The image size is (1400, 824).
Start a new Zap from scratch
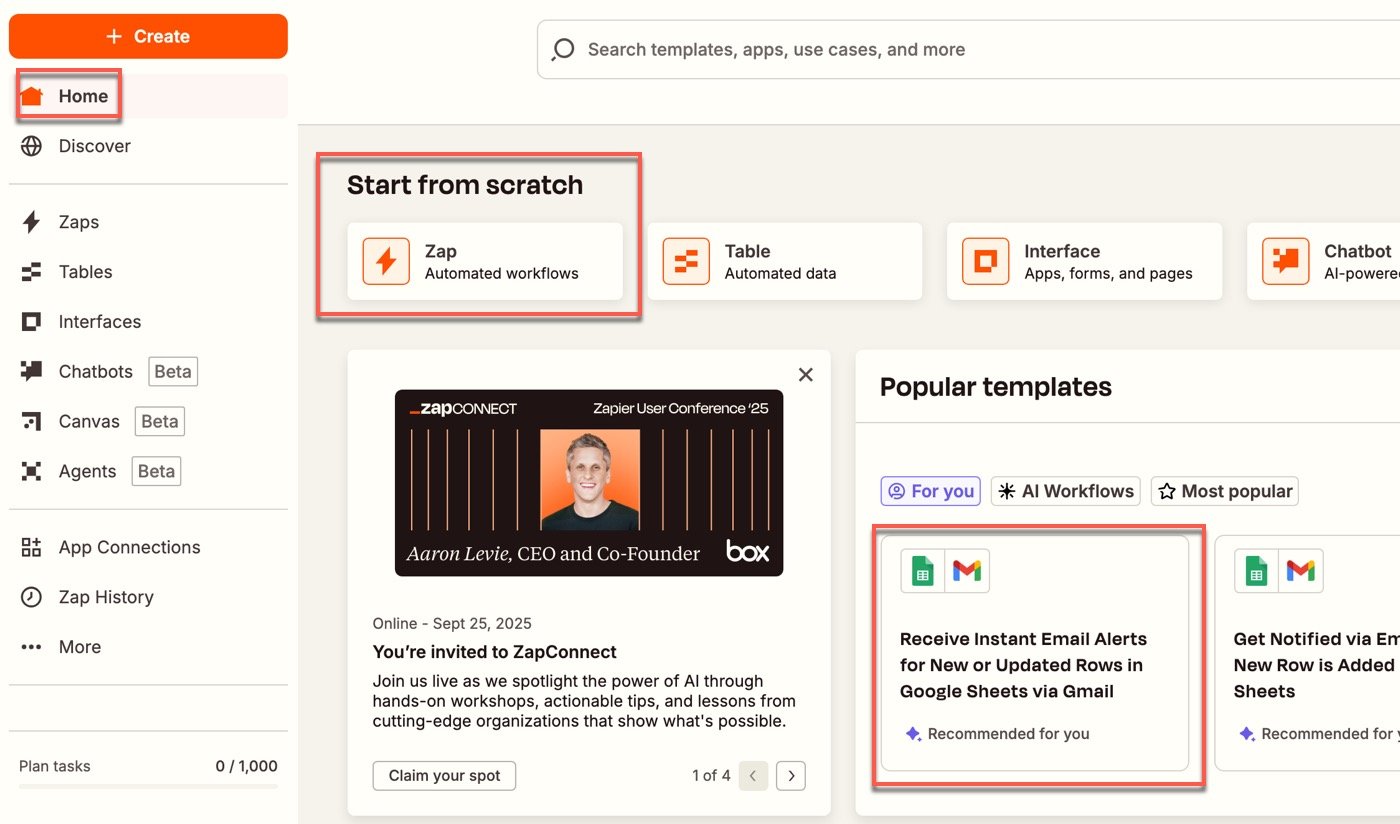point(485,261)
